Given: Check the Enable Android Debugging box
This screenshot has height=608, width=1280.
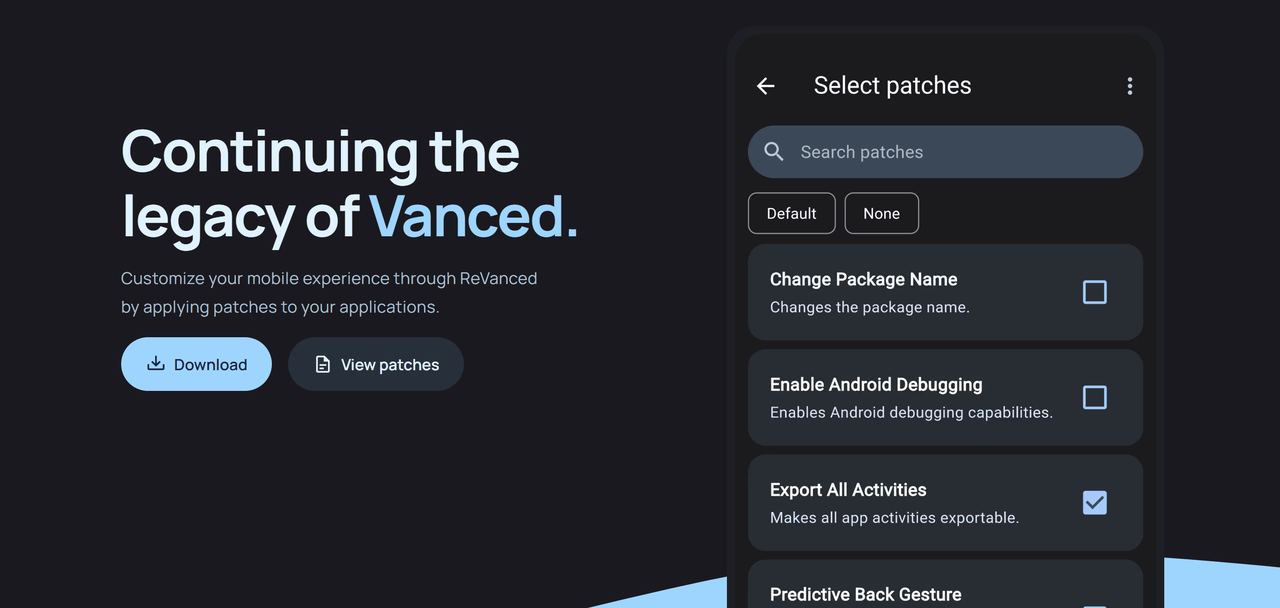Looking at the screenshot, I should (x=1095, y=397).
